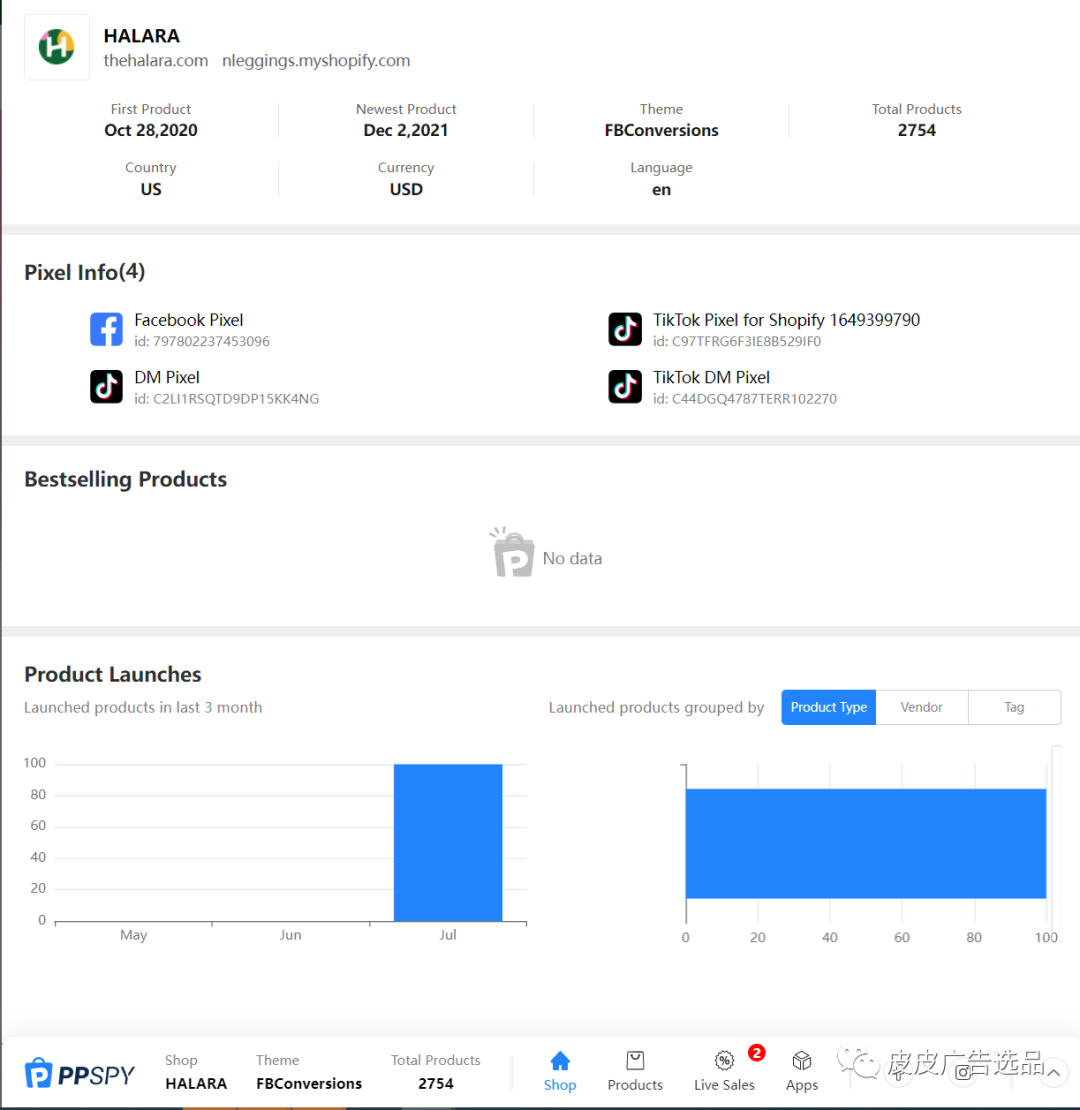
Task: Click the horizontal product type bar
Action: (866, 843)
